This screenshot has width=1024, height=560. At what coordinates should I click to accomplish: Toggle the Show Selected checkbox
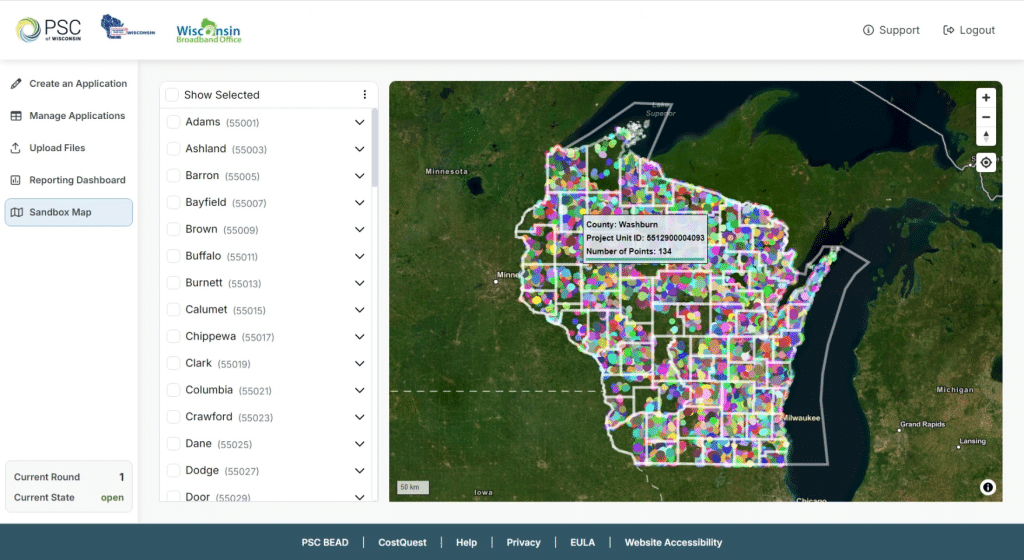[x=172, y=95]
